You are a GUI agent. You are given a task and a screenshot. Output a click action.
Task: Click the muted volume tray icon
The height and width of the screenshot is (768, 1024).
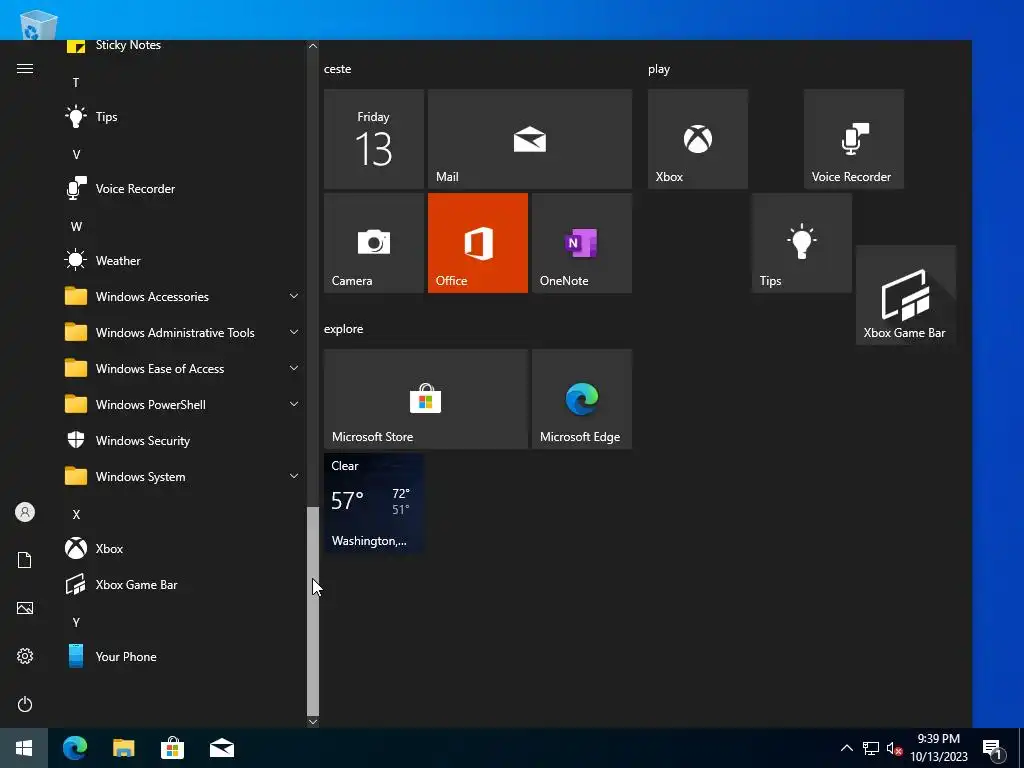[x=894, y=748]
